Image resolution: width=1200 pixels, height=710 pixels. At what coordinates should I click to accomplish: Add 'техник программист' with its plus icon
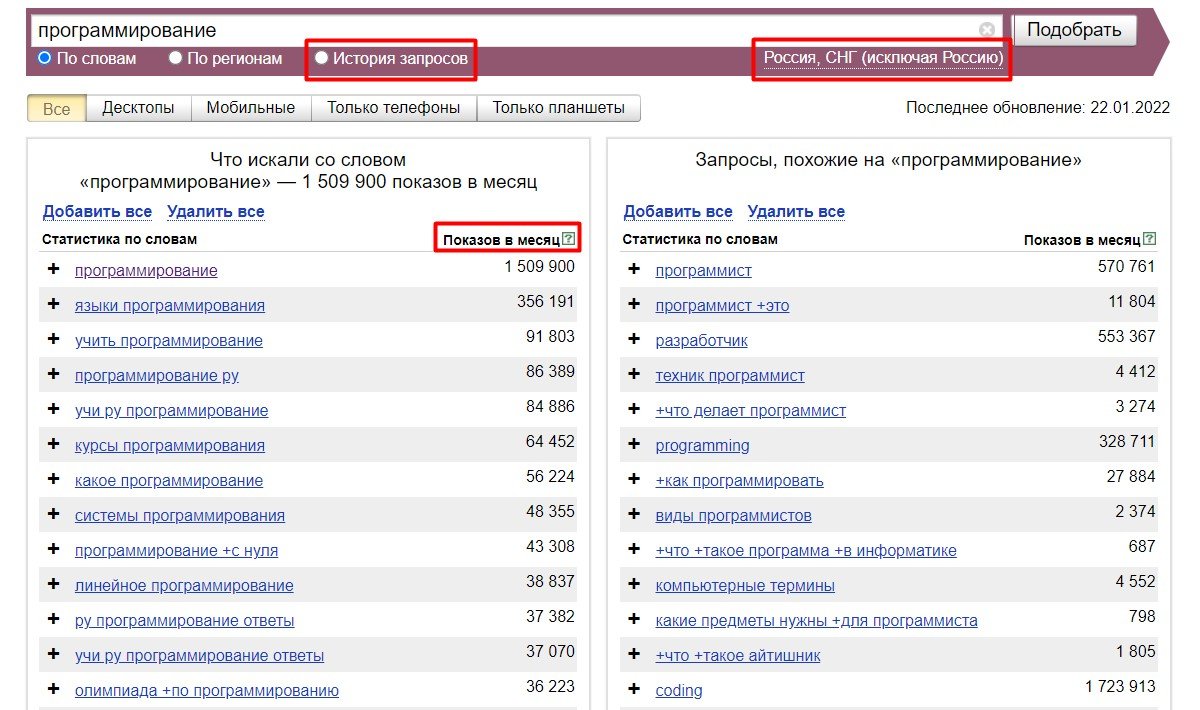[634, 374]
